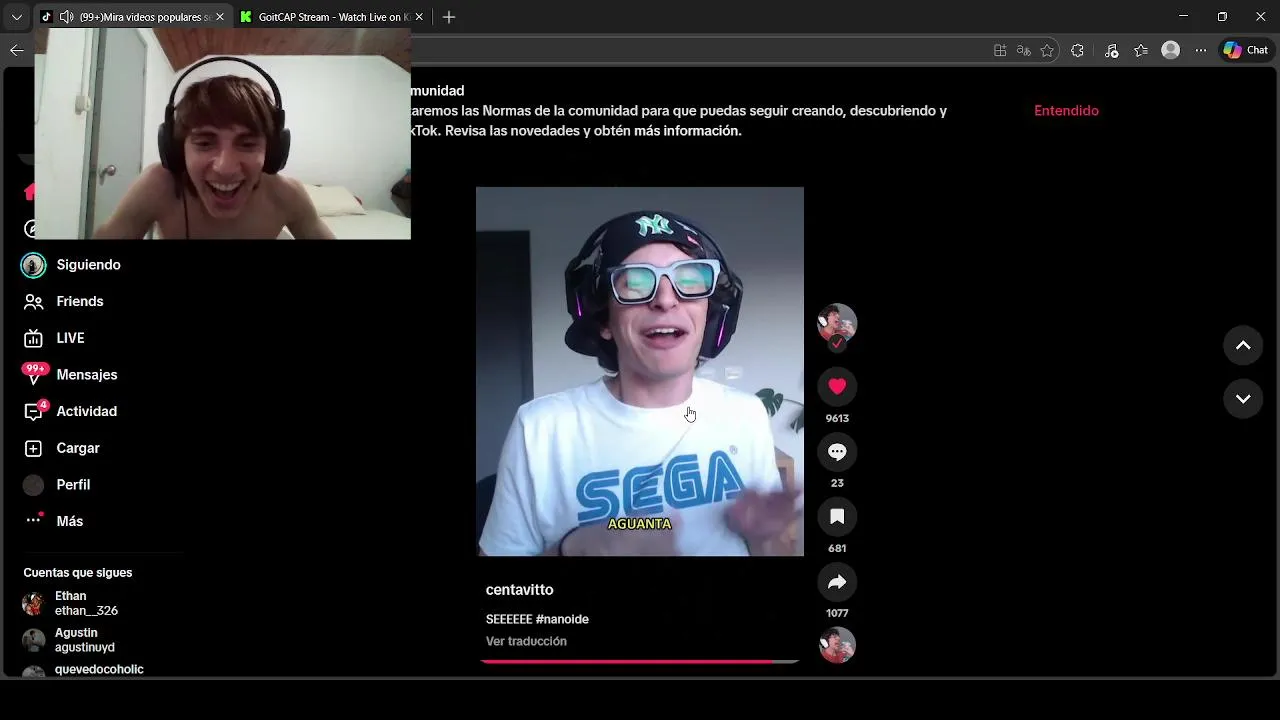Pause the playing centavitto video

(x=640, y=371)
